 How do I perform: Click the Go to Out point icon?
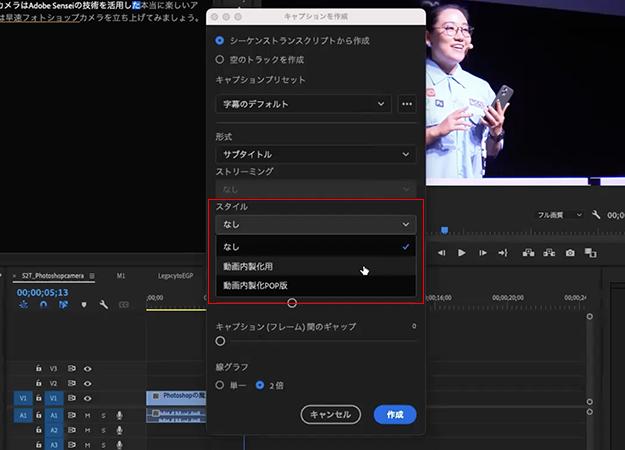pos(503,253)
